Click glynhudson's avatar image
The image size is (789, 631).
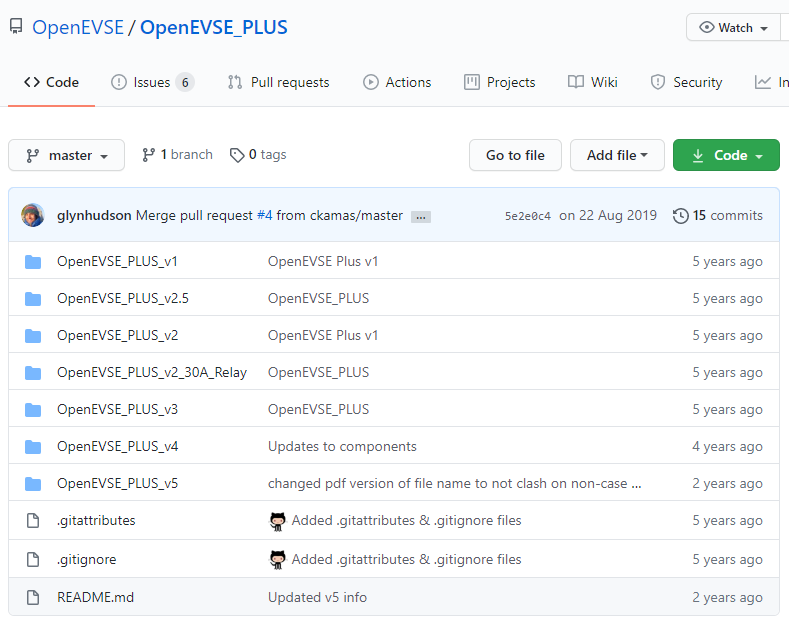point(33,215)
